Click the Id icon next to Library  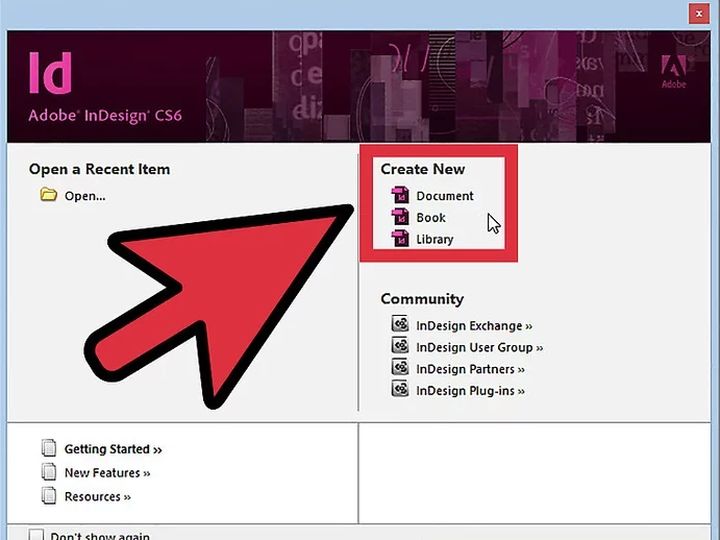400,239
